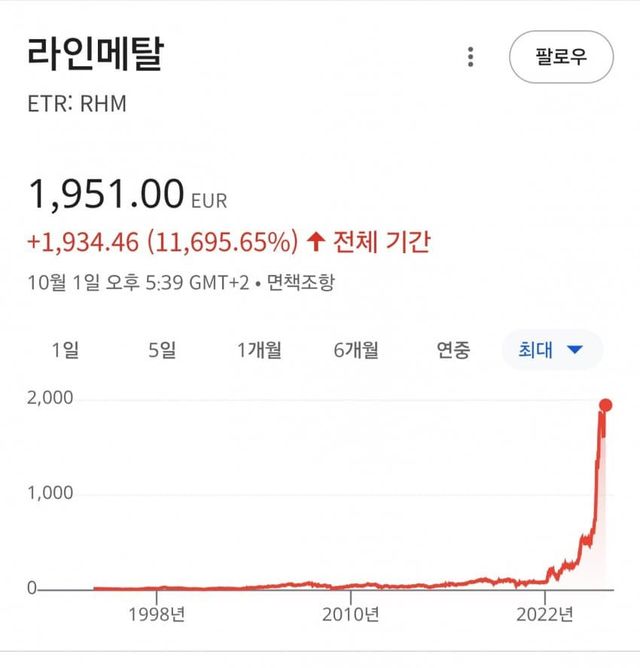Click the 1,000 y-axis label

(49, 493)
